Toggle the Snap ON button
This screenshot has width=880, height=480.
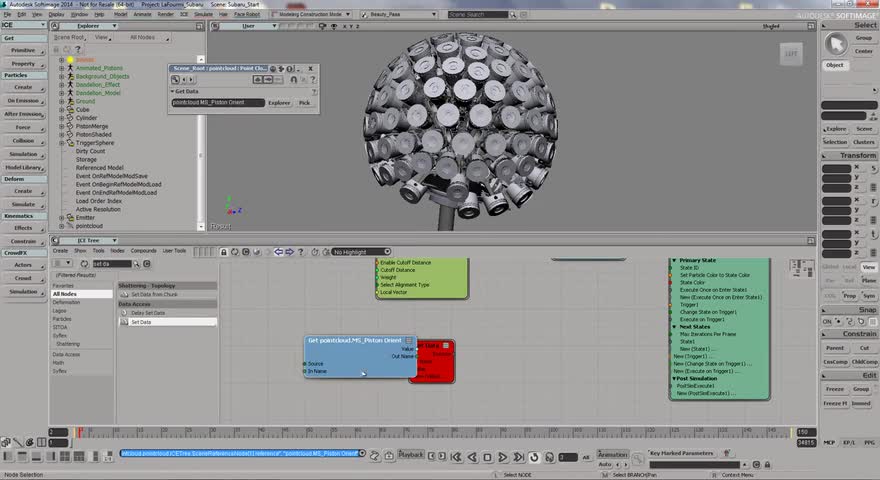tap(828, 321)
